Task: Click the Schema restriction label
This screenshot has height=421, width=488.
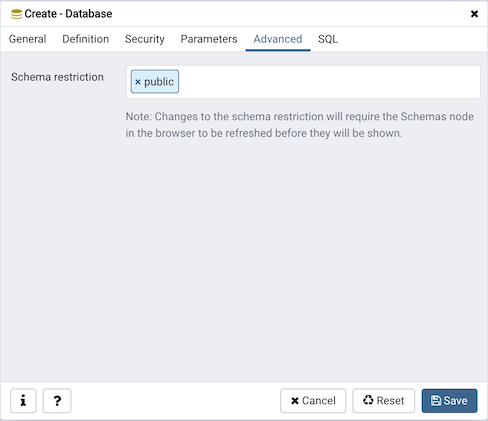Action: coord(57,77)
